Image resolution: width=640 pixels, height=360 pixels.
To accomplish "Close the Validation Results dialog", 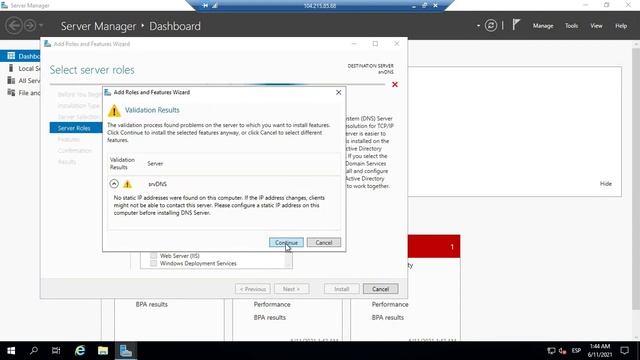I will click(x=338, y=93).
